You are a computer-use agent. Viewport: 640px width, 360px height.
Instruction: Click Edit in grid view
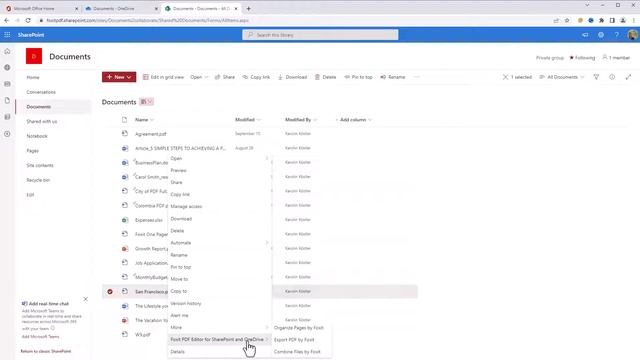click(x=163, y=77)
